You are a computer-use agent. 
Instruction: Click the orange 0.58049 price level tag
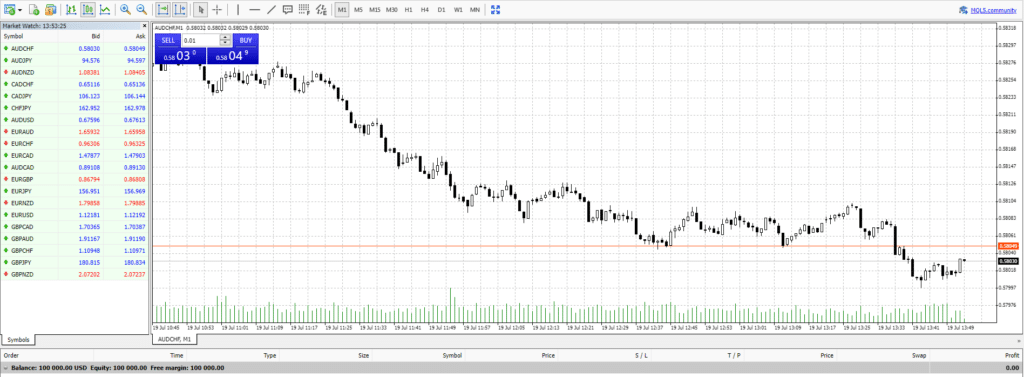click(x=1008, y=246)
